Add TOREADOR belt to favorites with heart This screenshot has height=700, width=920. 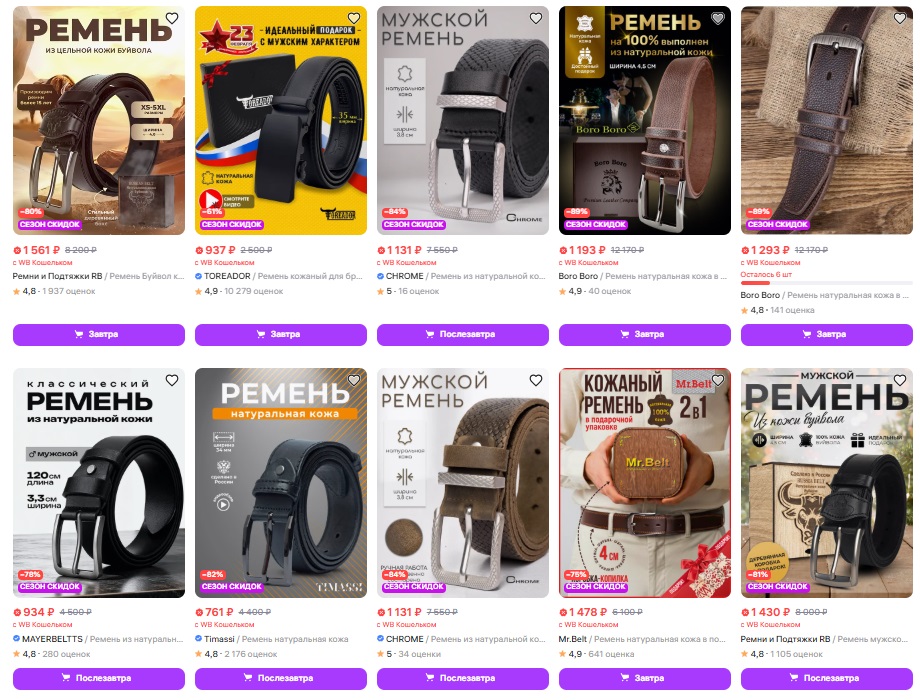click(354, 18)
